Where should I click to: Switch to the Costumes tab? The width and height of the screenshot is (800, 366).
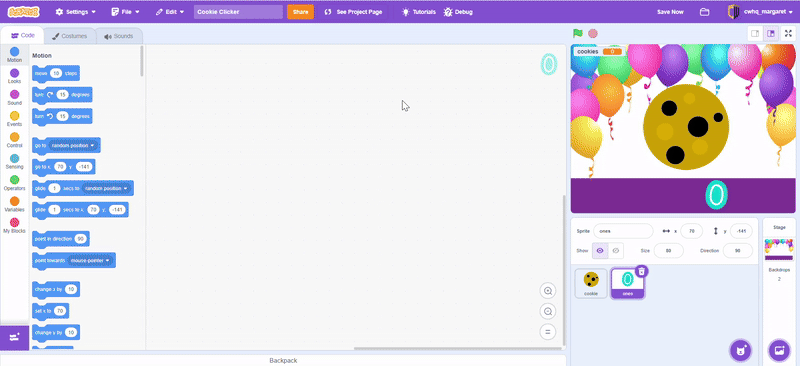pos(70,36)
